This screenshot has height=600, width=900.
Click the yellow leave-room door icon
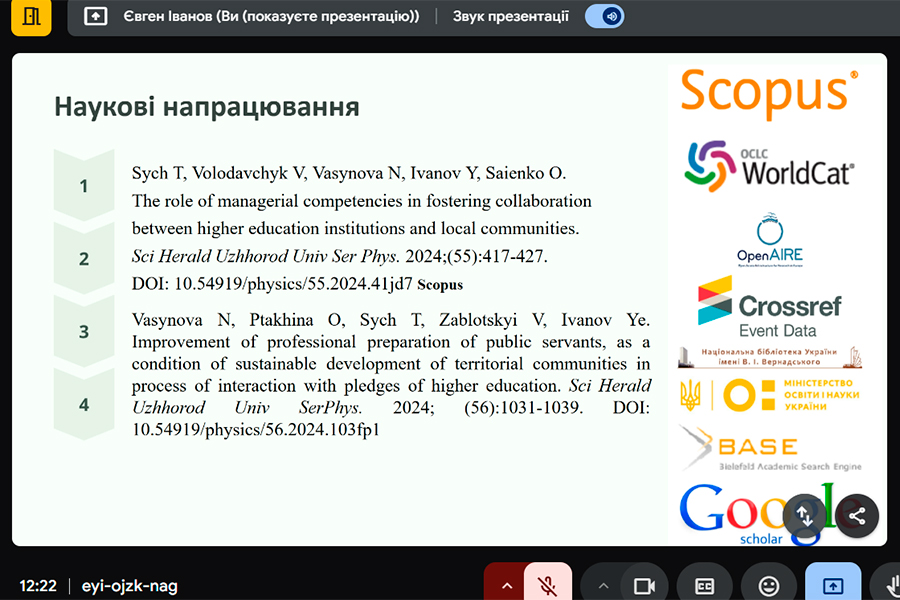(31, 16)
